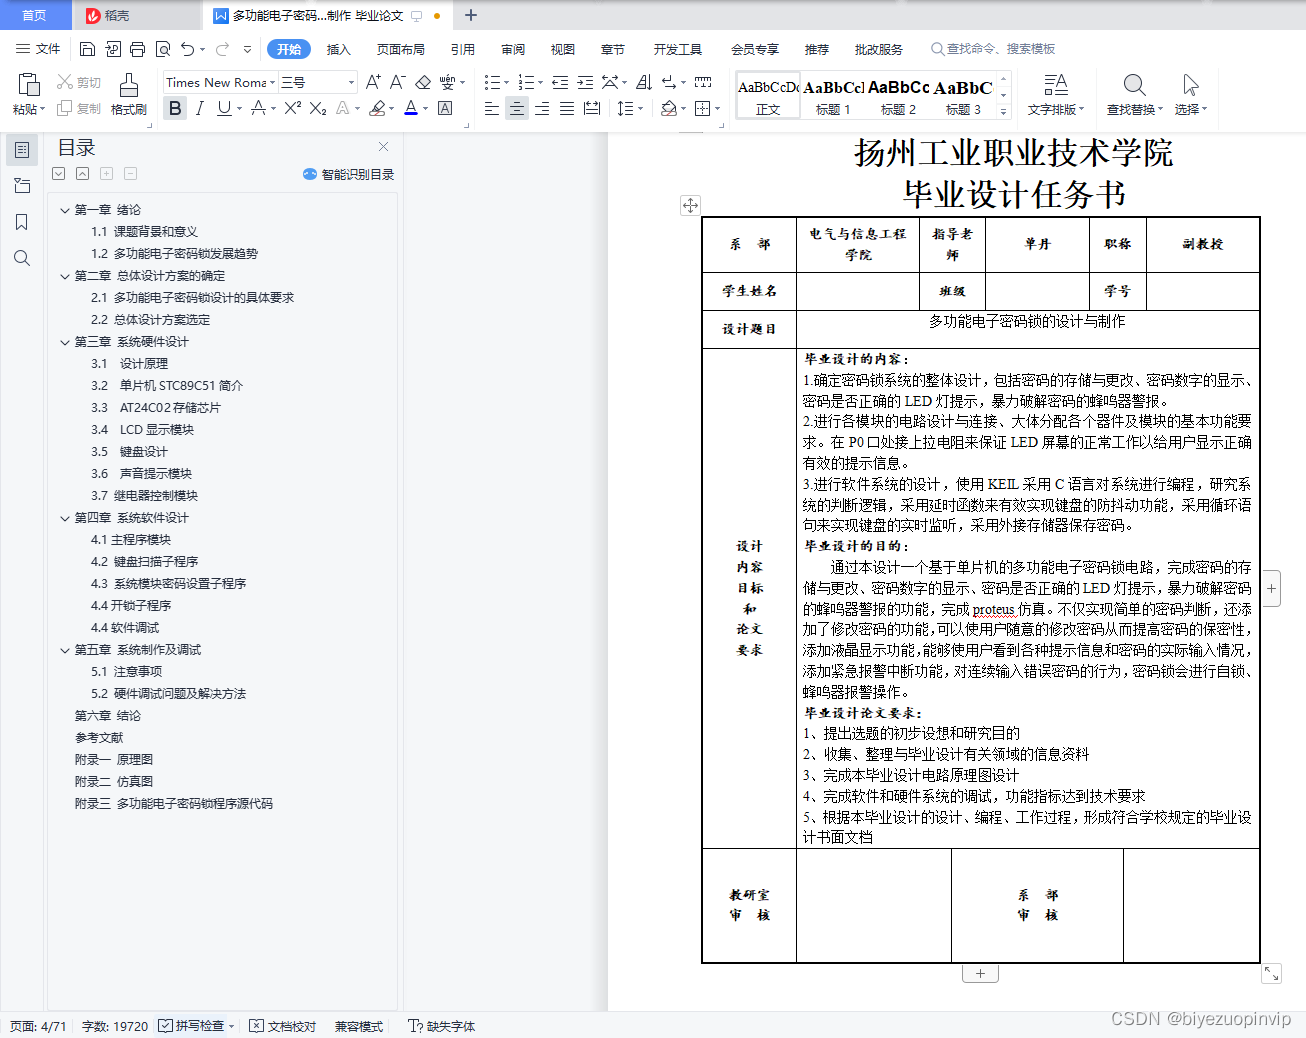Align text right
Screen dimensions: 1306x1038
click(542, 108)
